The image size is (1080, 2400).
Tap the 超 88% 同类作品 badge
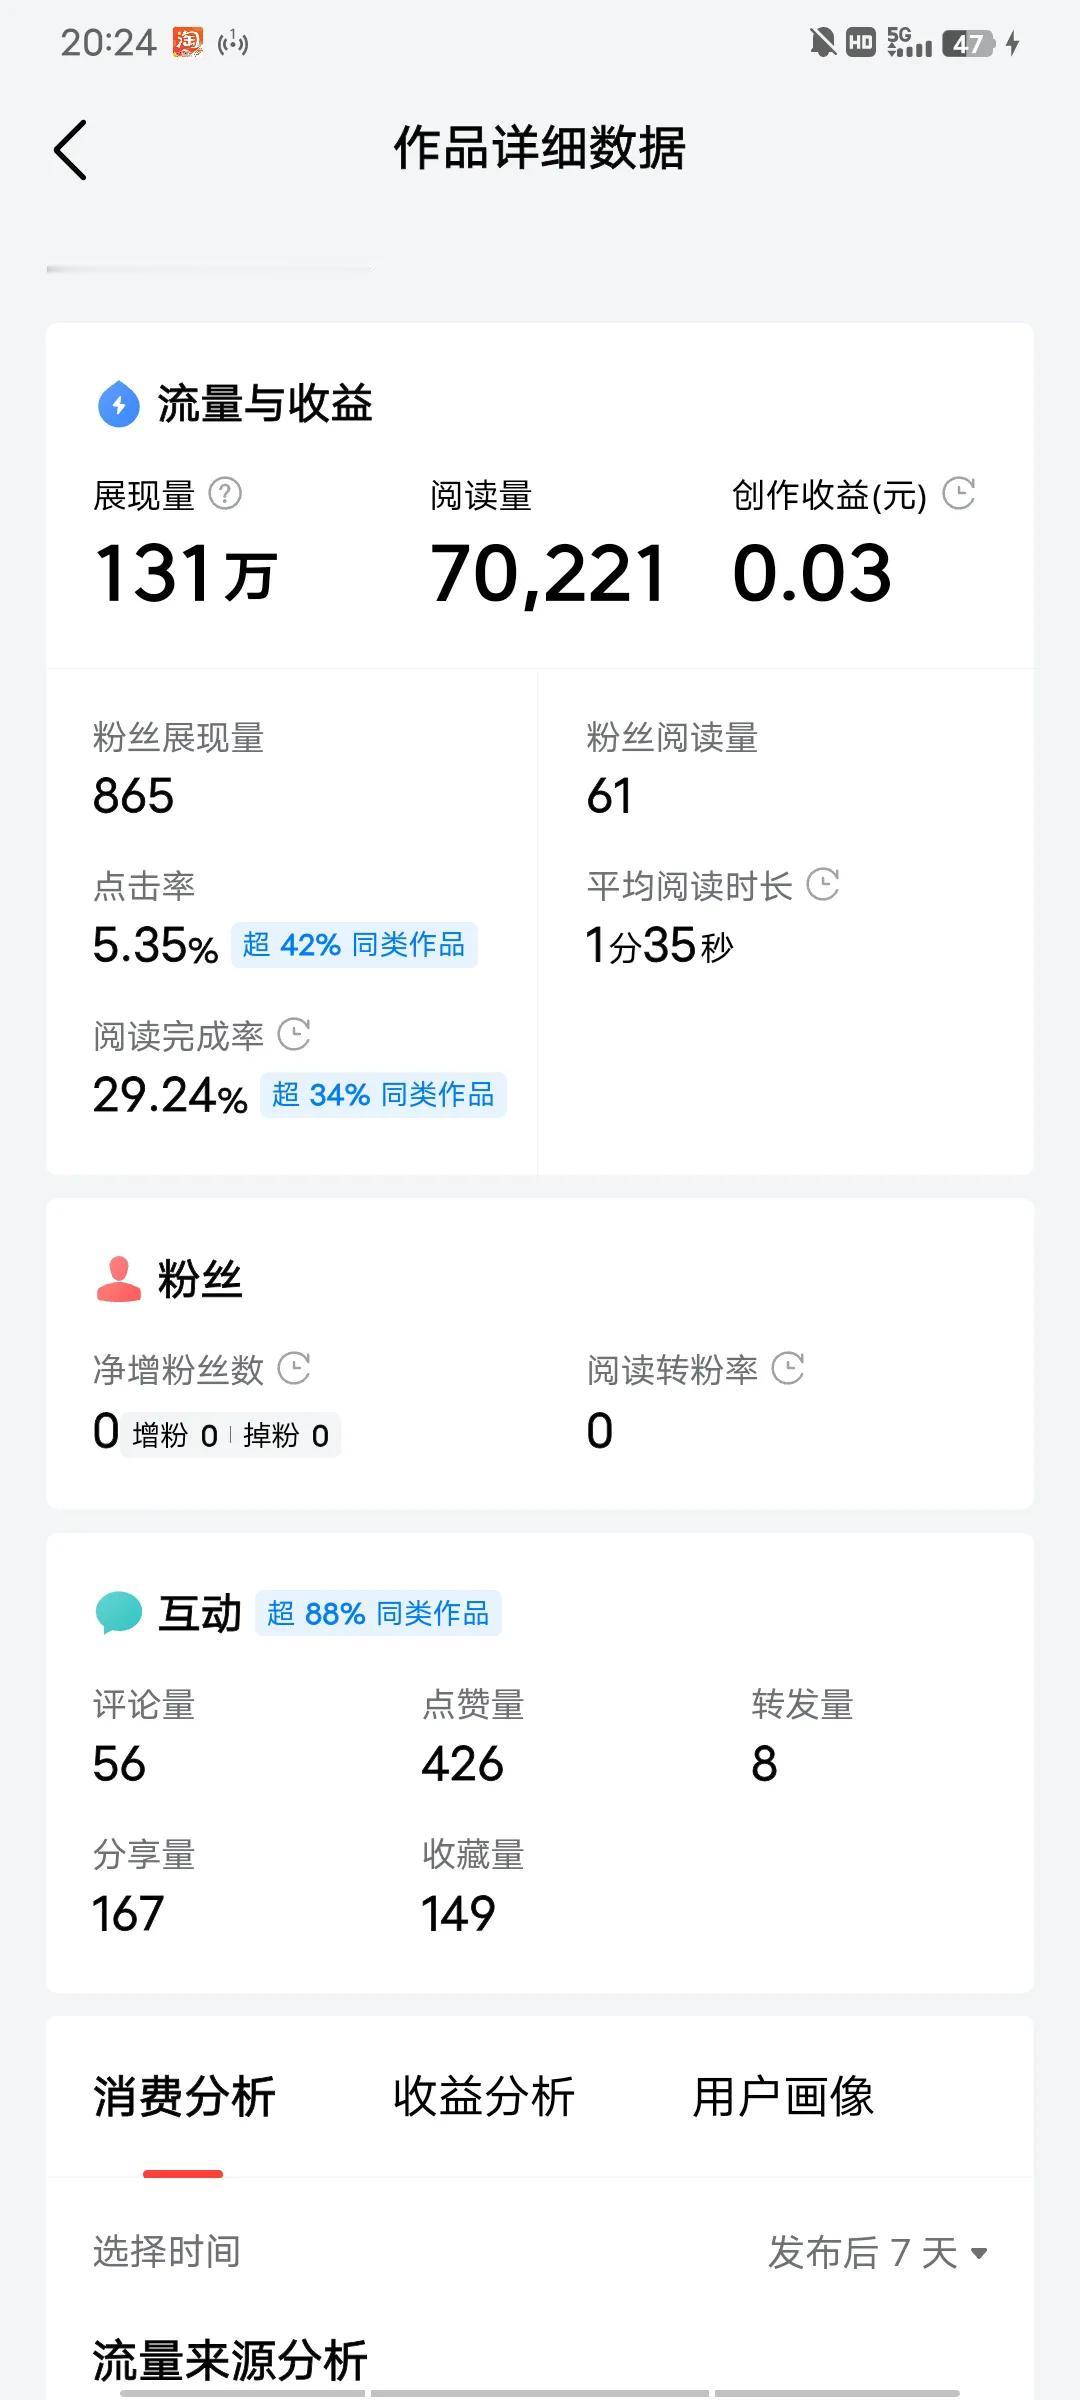click(378, 1613)
